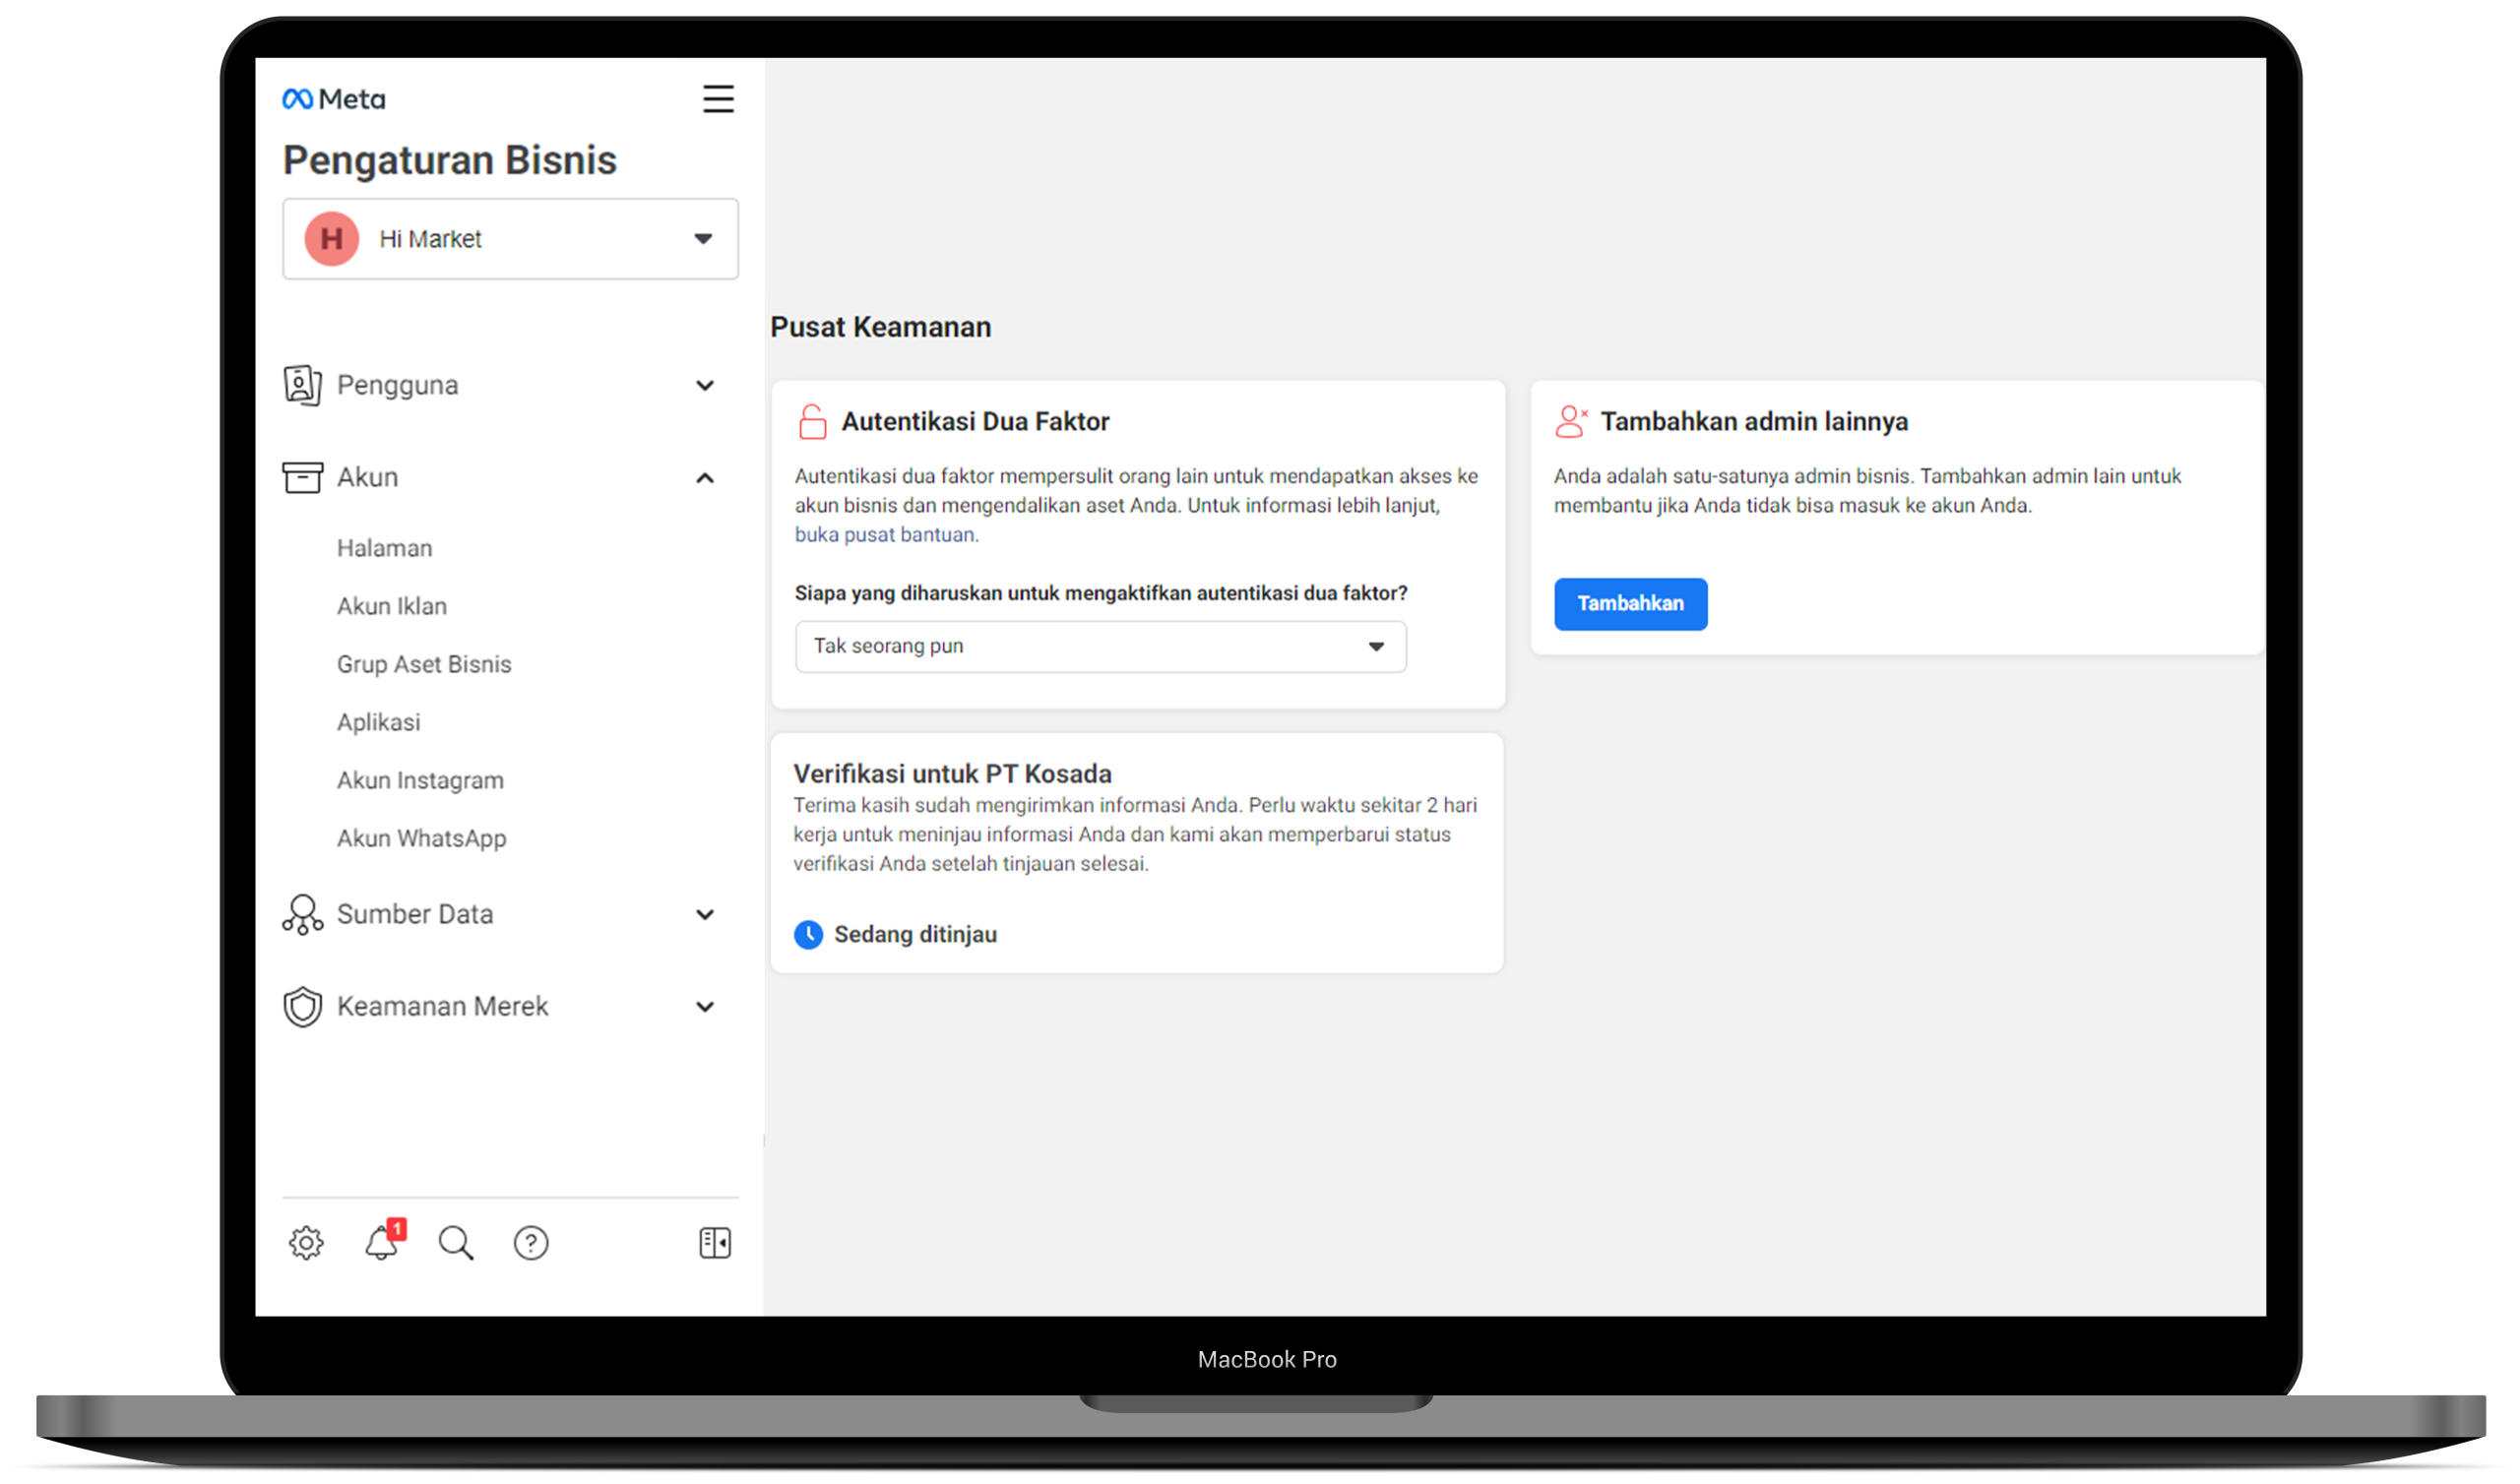The image size is (2520, 1484).
Task: Click the Pengguna label
Action: tap(398, 386)
